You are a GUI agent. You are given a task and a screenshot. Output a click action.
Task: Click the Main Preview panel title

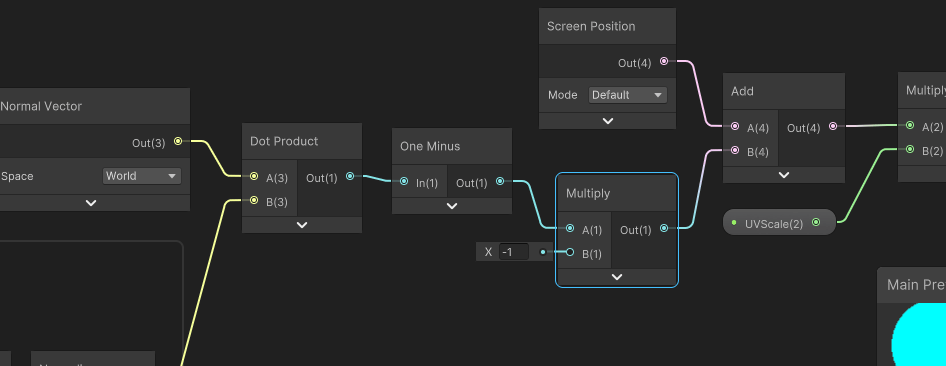click(916, 285)
